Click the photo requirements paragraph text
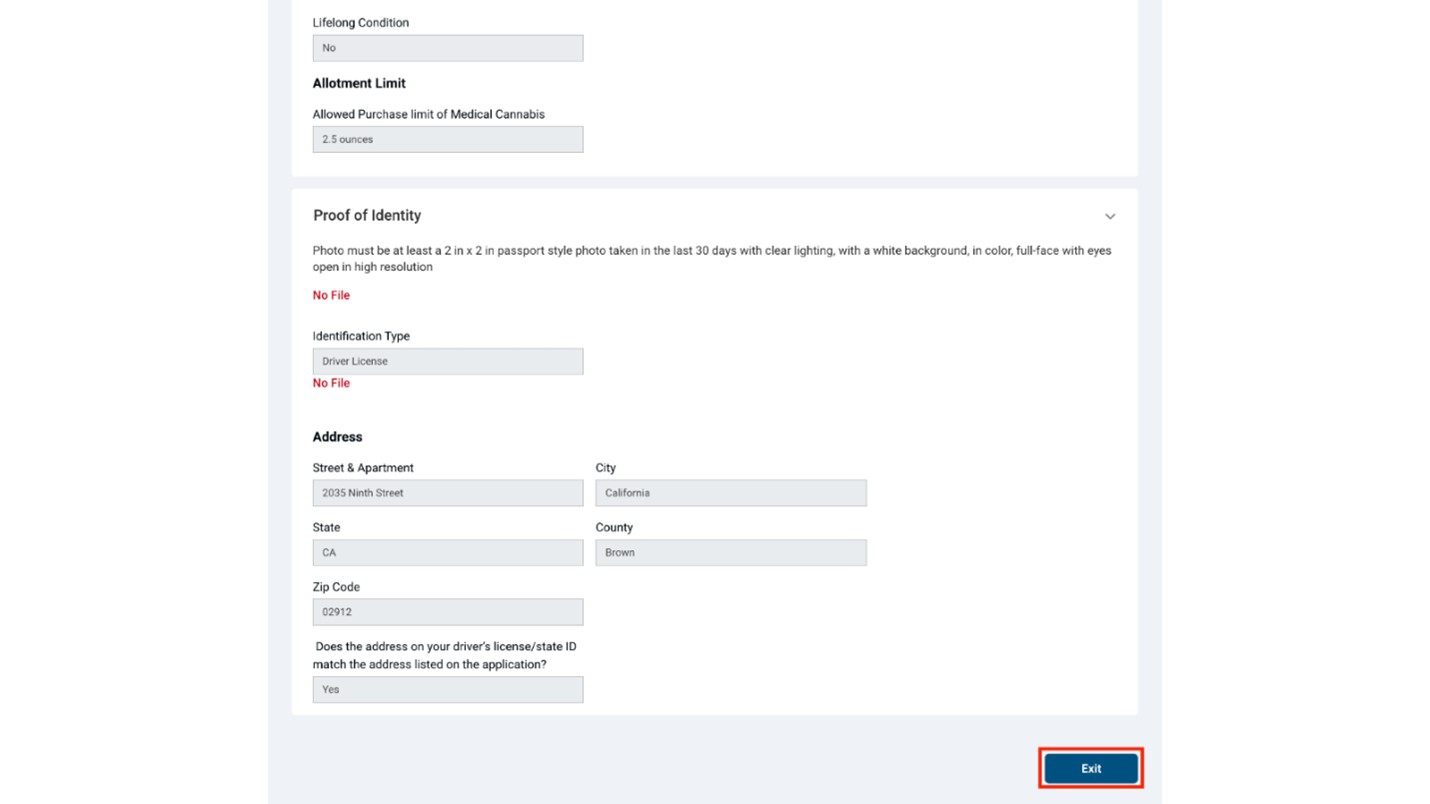Viewport: 1430px width, 804px height. 712,259
